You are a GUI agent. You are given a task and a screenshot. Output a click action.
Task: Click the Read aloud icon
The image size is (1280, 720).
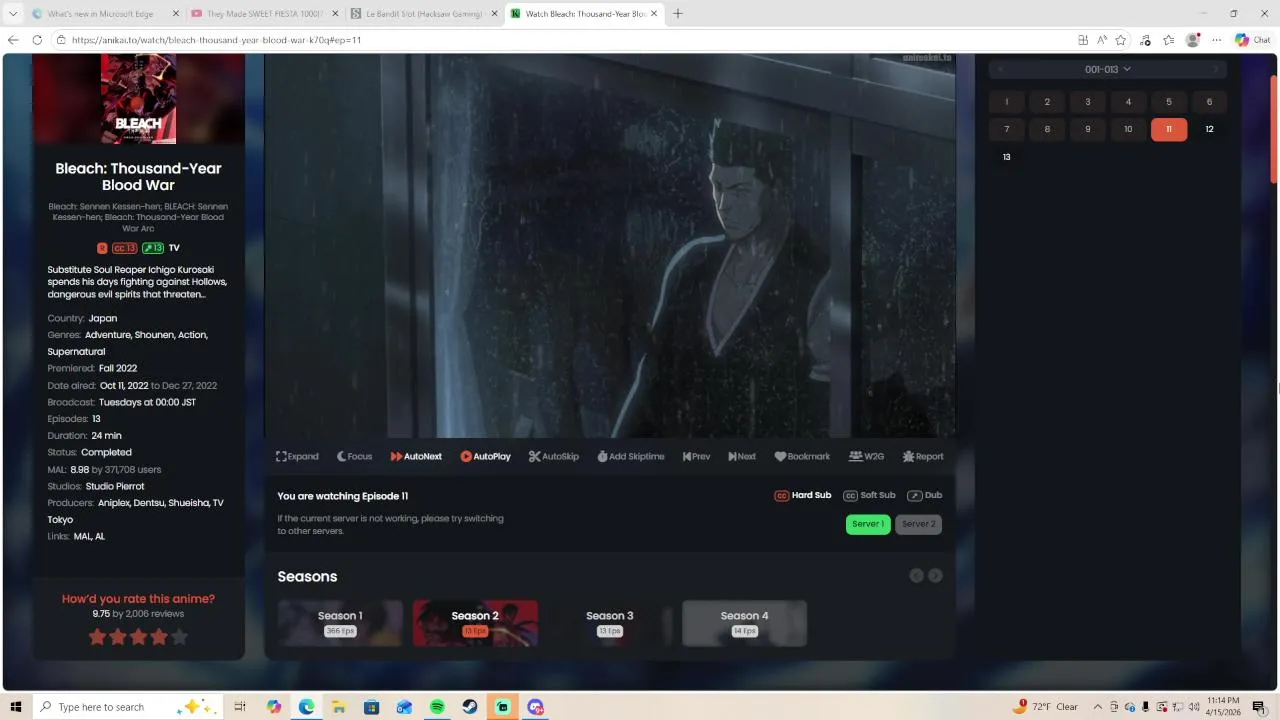[x=1102, y=40]
